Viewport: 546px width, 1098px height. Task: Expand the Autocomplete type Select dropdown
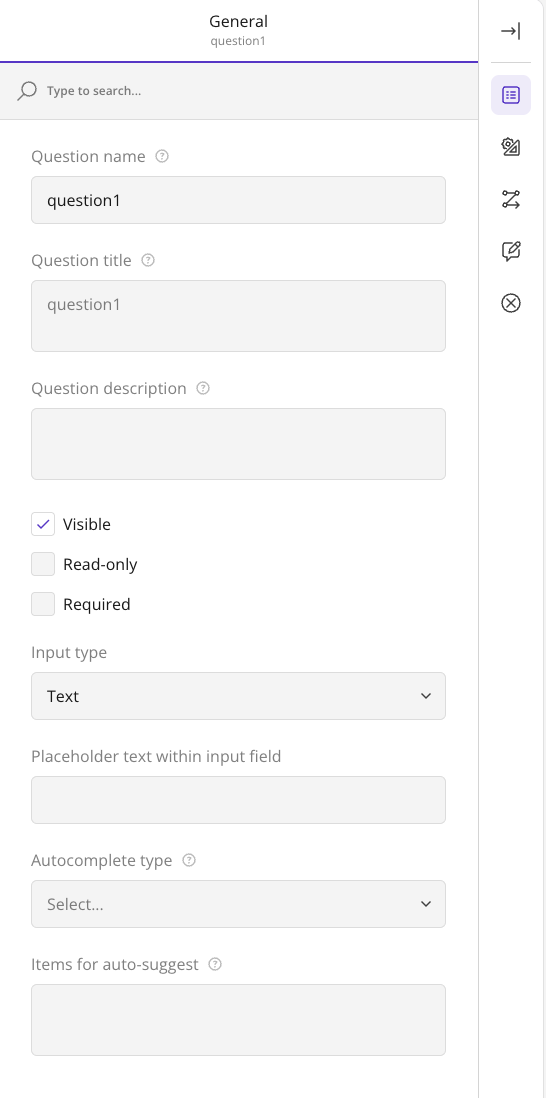point(238,904)
